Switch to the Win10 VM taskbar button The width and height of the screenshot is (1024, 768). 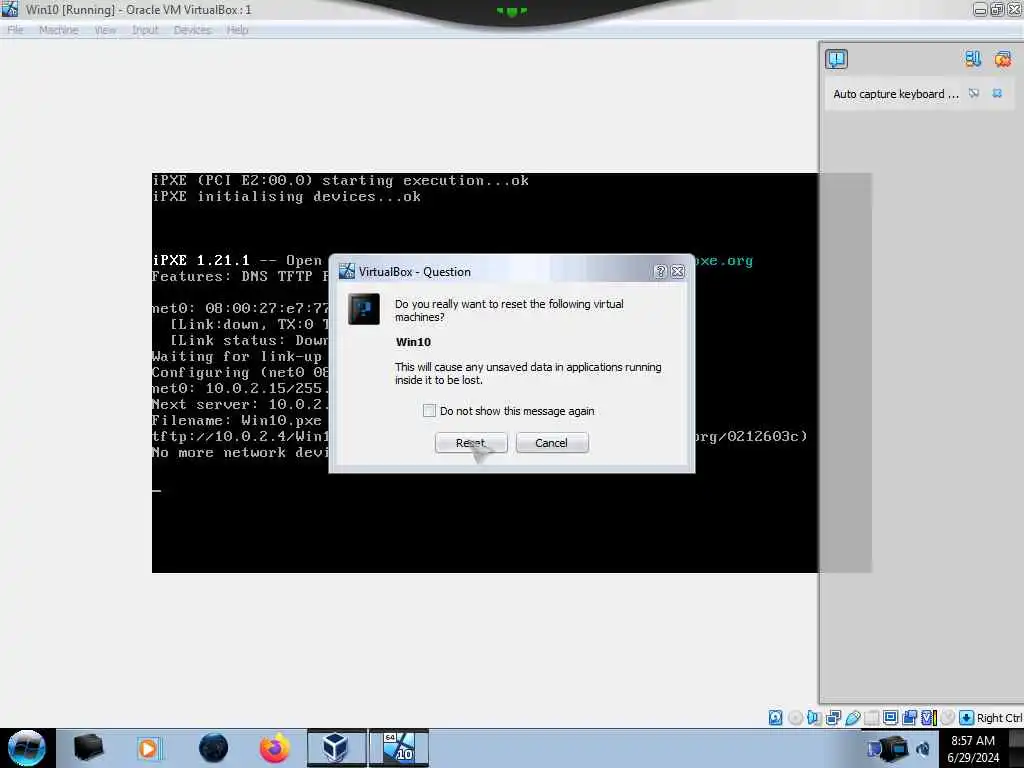398,748
